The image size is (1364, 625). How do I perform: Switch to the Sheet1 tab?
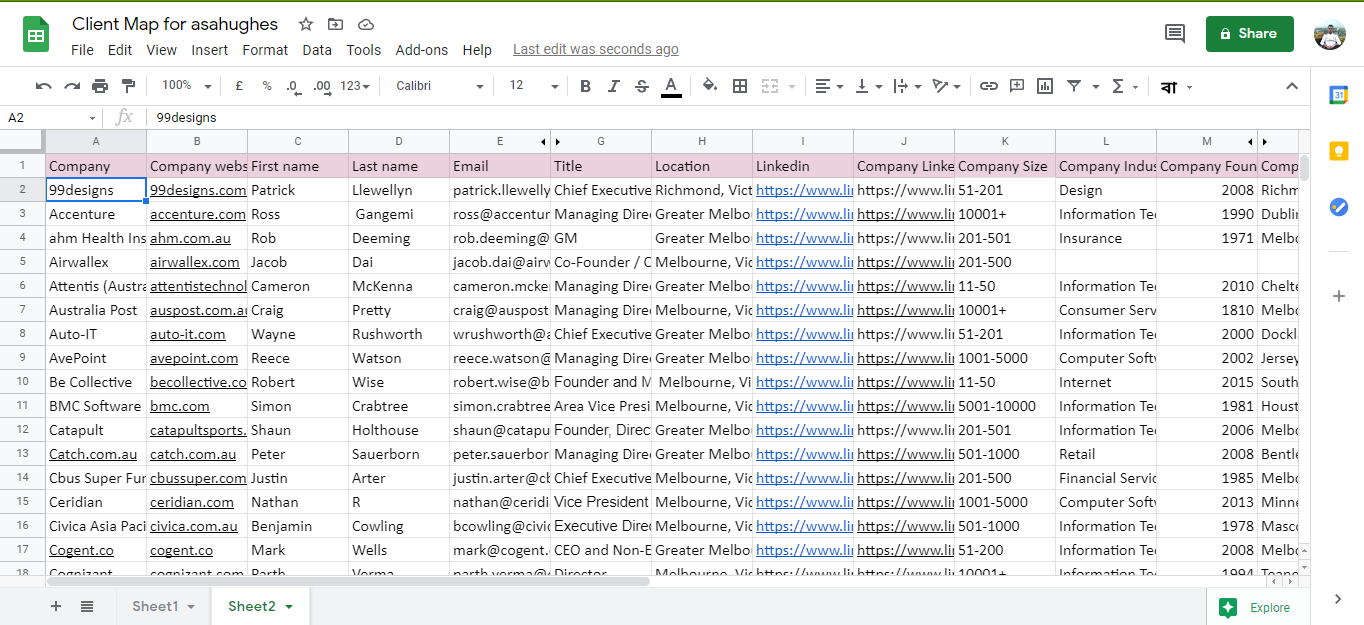(155, 605)
